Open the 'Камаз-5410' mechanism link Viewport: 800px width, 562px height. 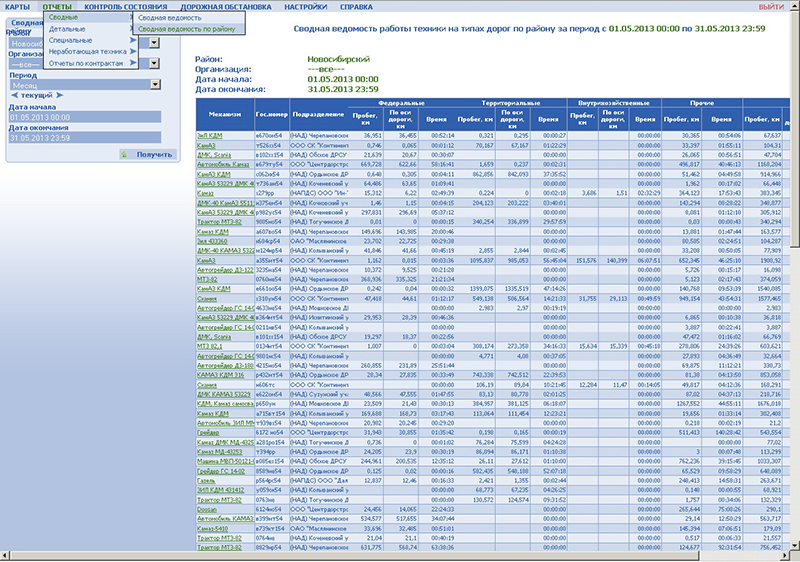(212, 528)
